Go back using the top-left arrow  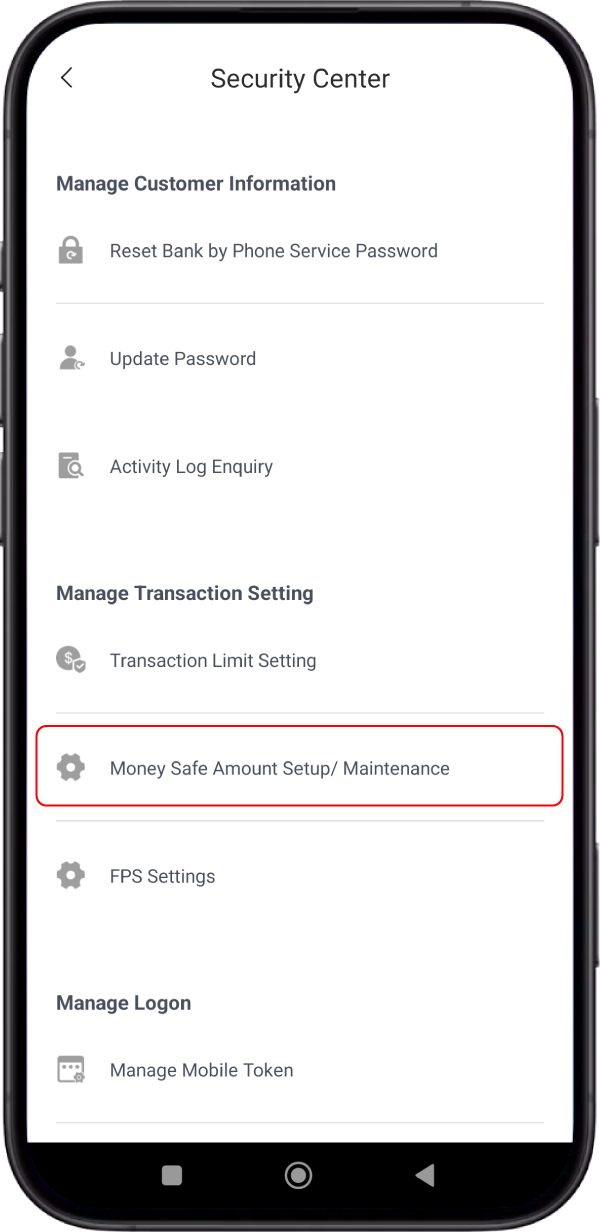tap(67, 78)
